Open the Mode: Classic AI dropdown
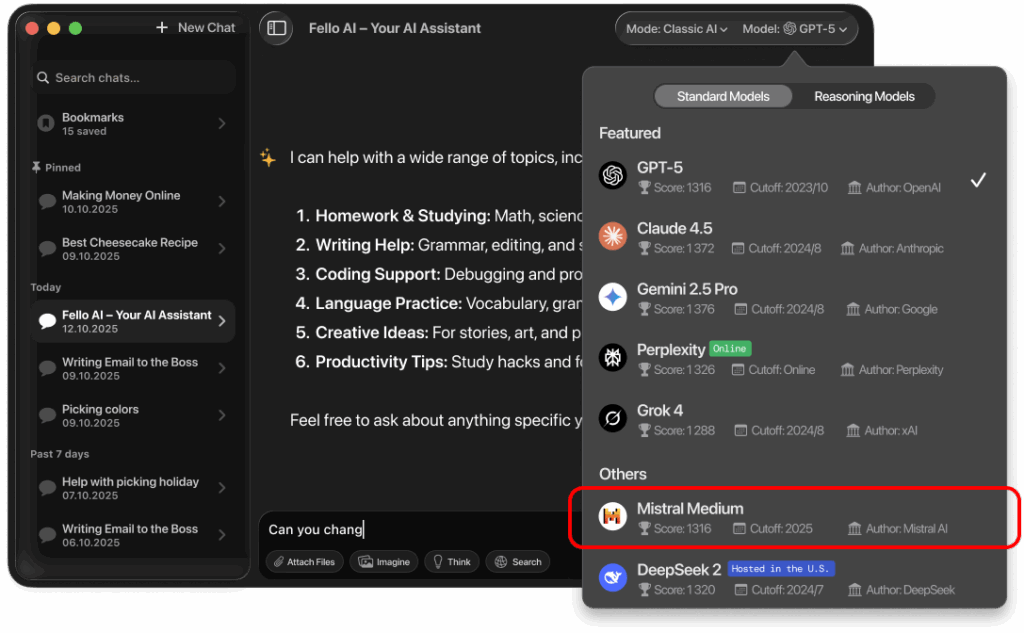Viewport: 1024px width, 633px height. coord(677,29)
